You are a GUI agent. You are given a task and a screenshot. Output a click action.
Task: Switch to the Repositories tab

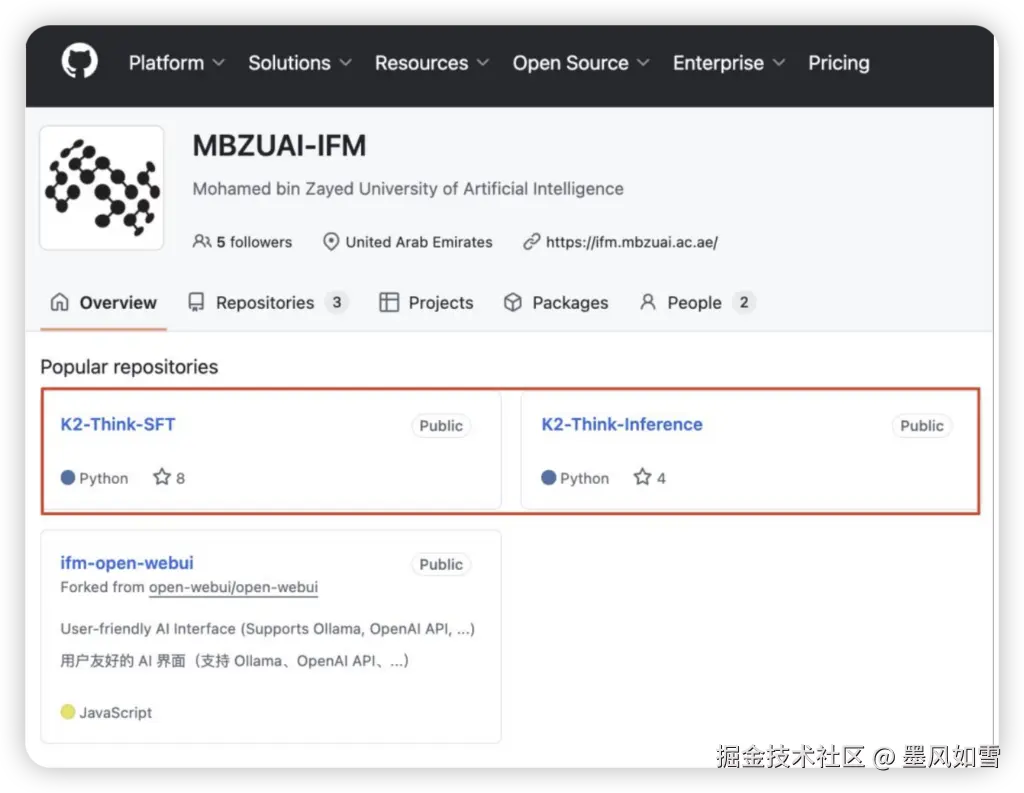pyautogui.click(x=268, y=302)
